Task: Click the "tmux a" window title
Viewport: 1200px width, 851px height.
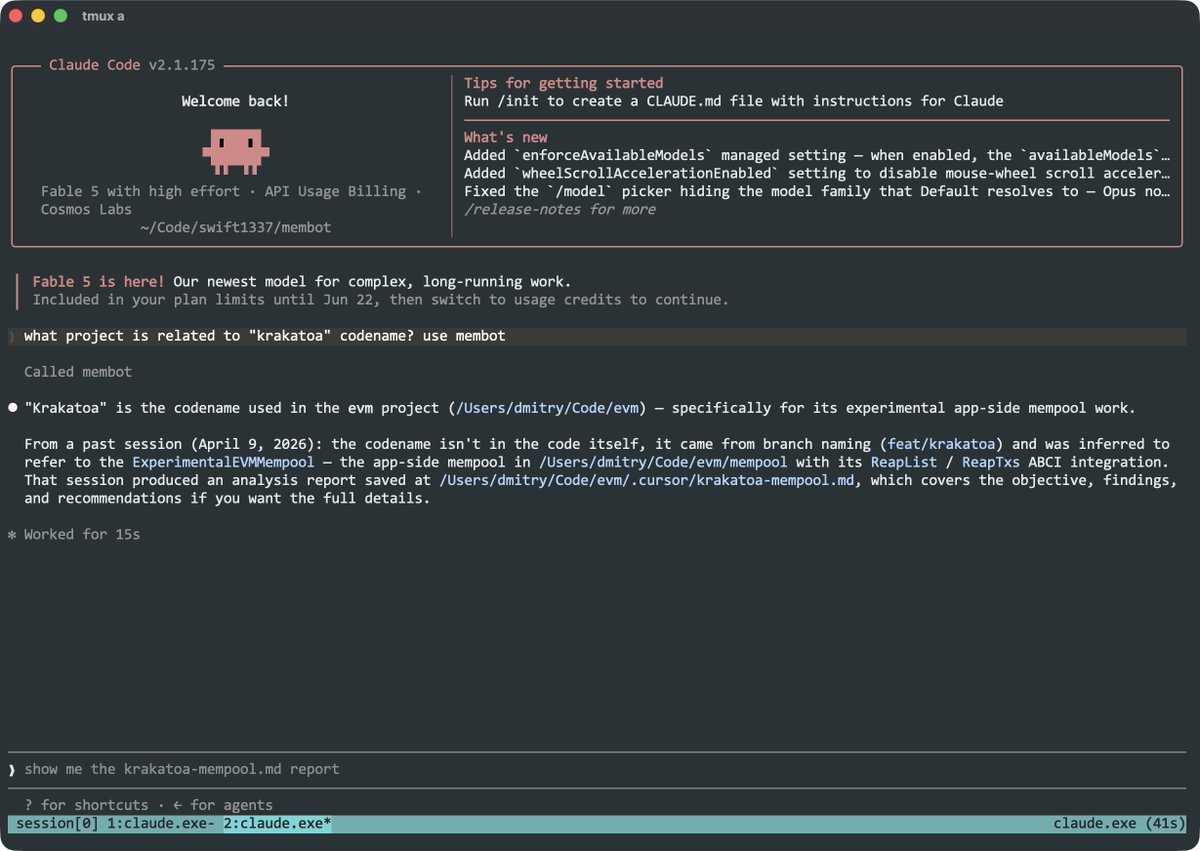Action: [x=103, y=16]
